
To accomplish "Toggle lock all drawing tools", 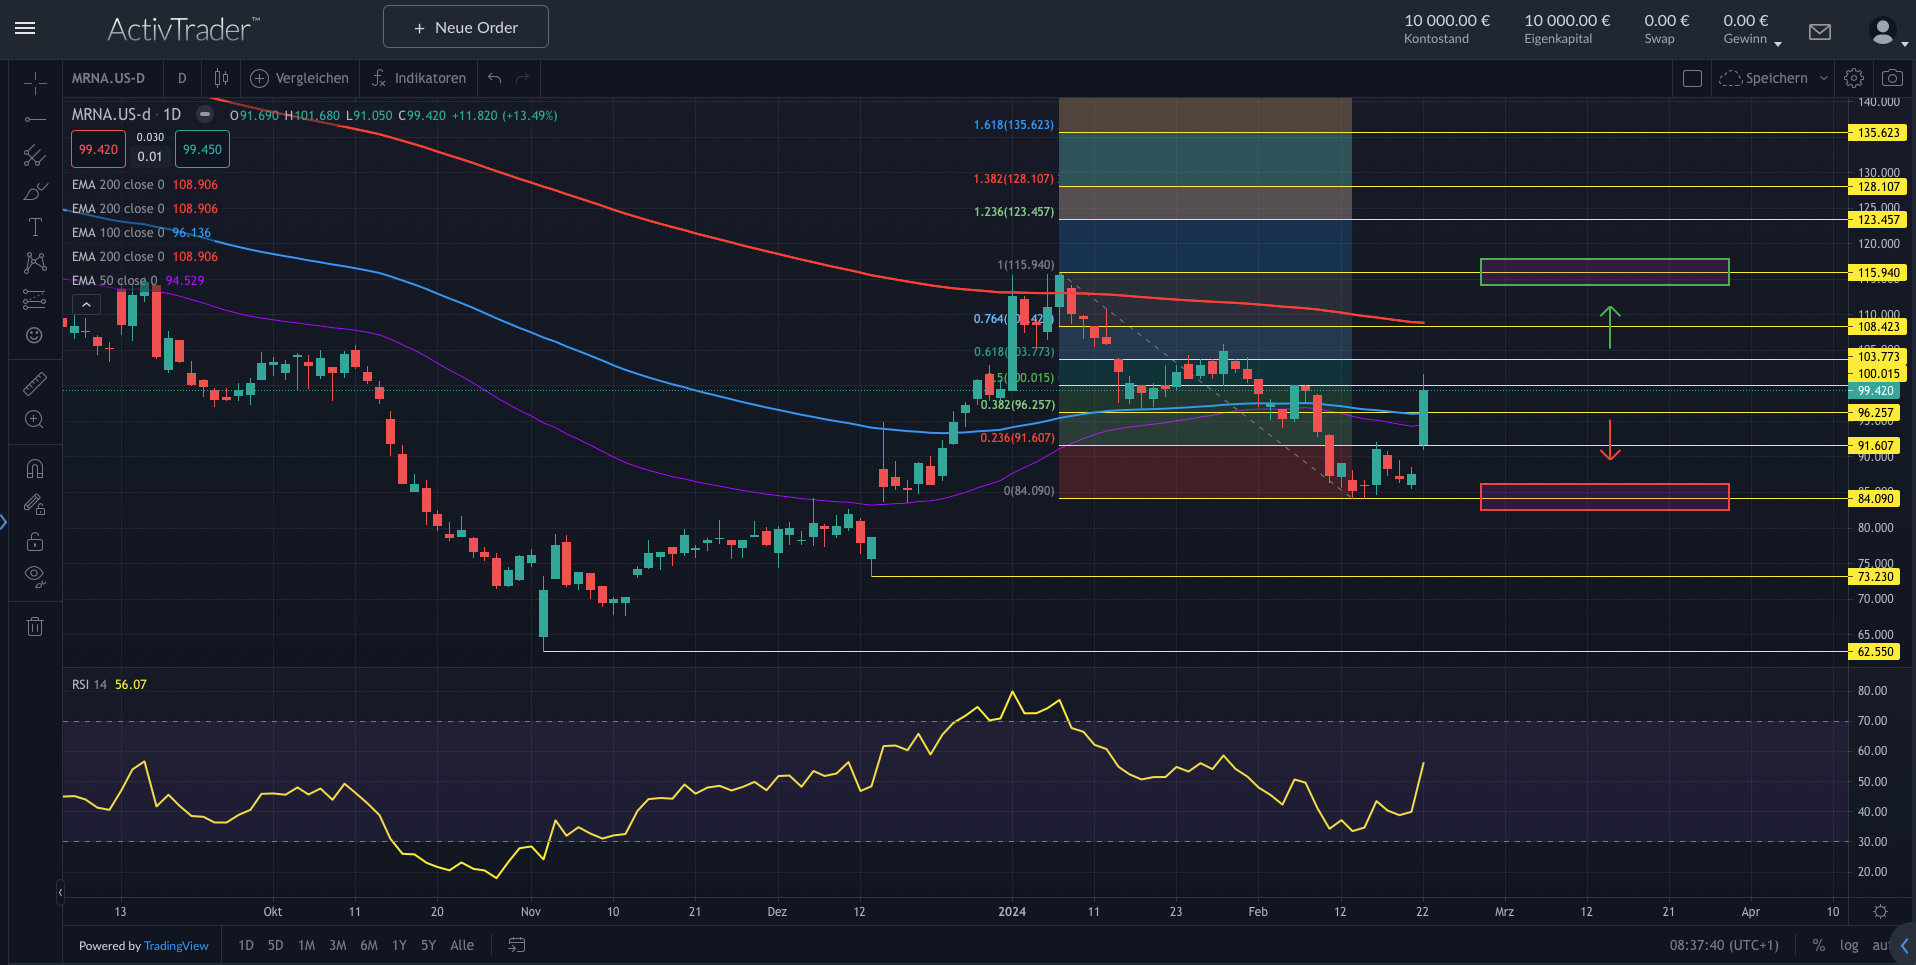I will tap(35, 541).
